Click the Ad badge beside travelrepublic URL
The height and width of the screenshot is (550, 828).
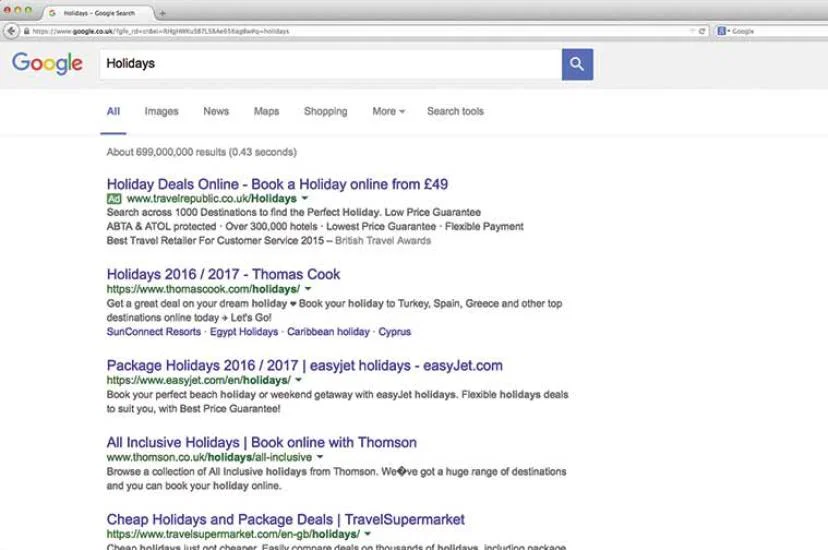(114, 199)
